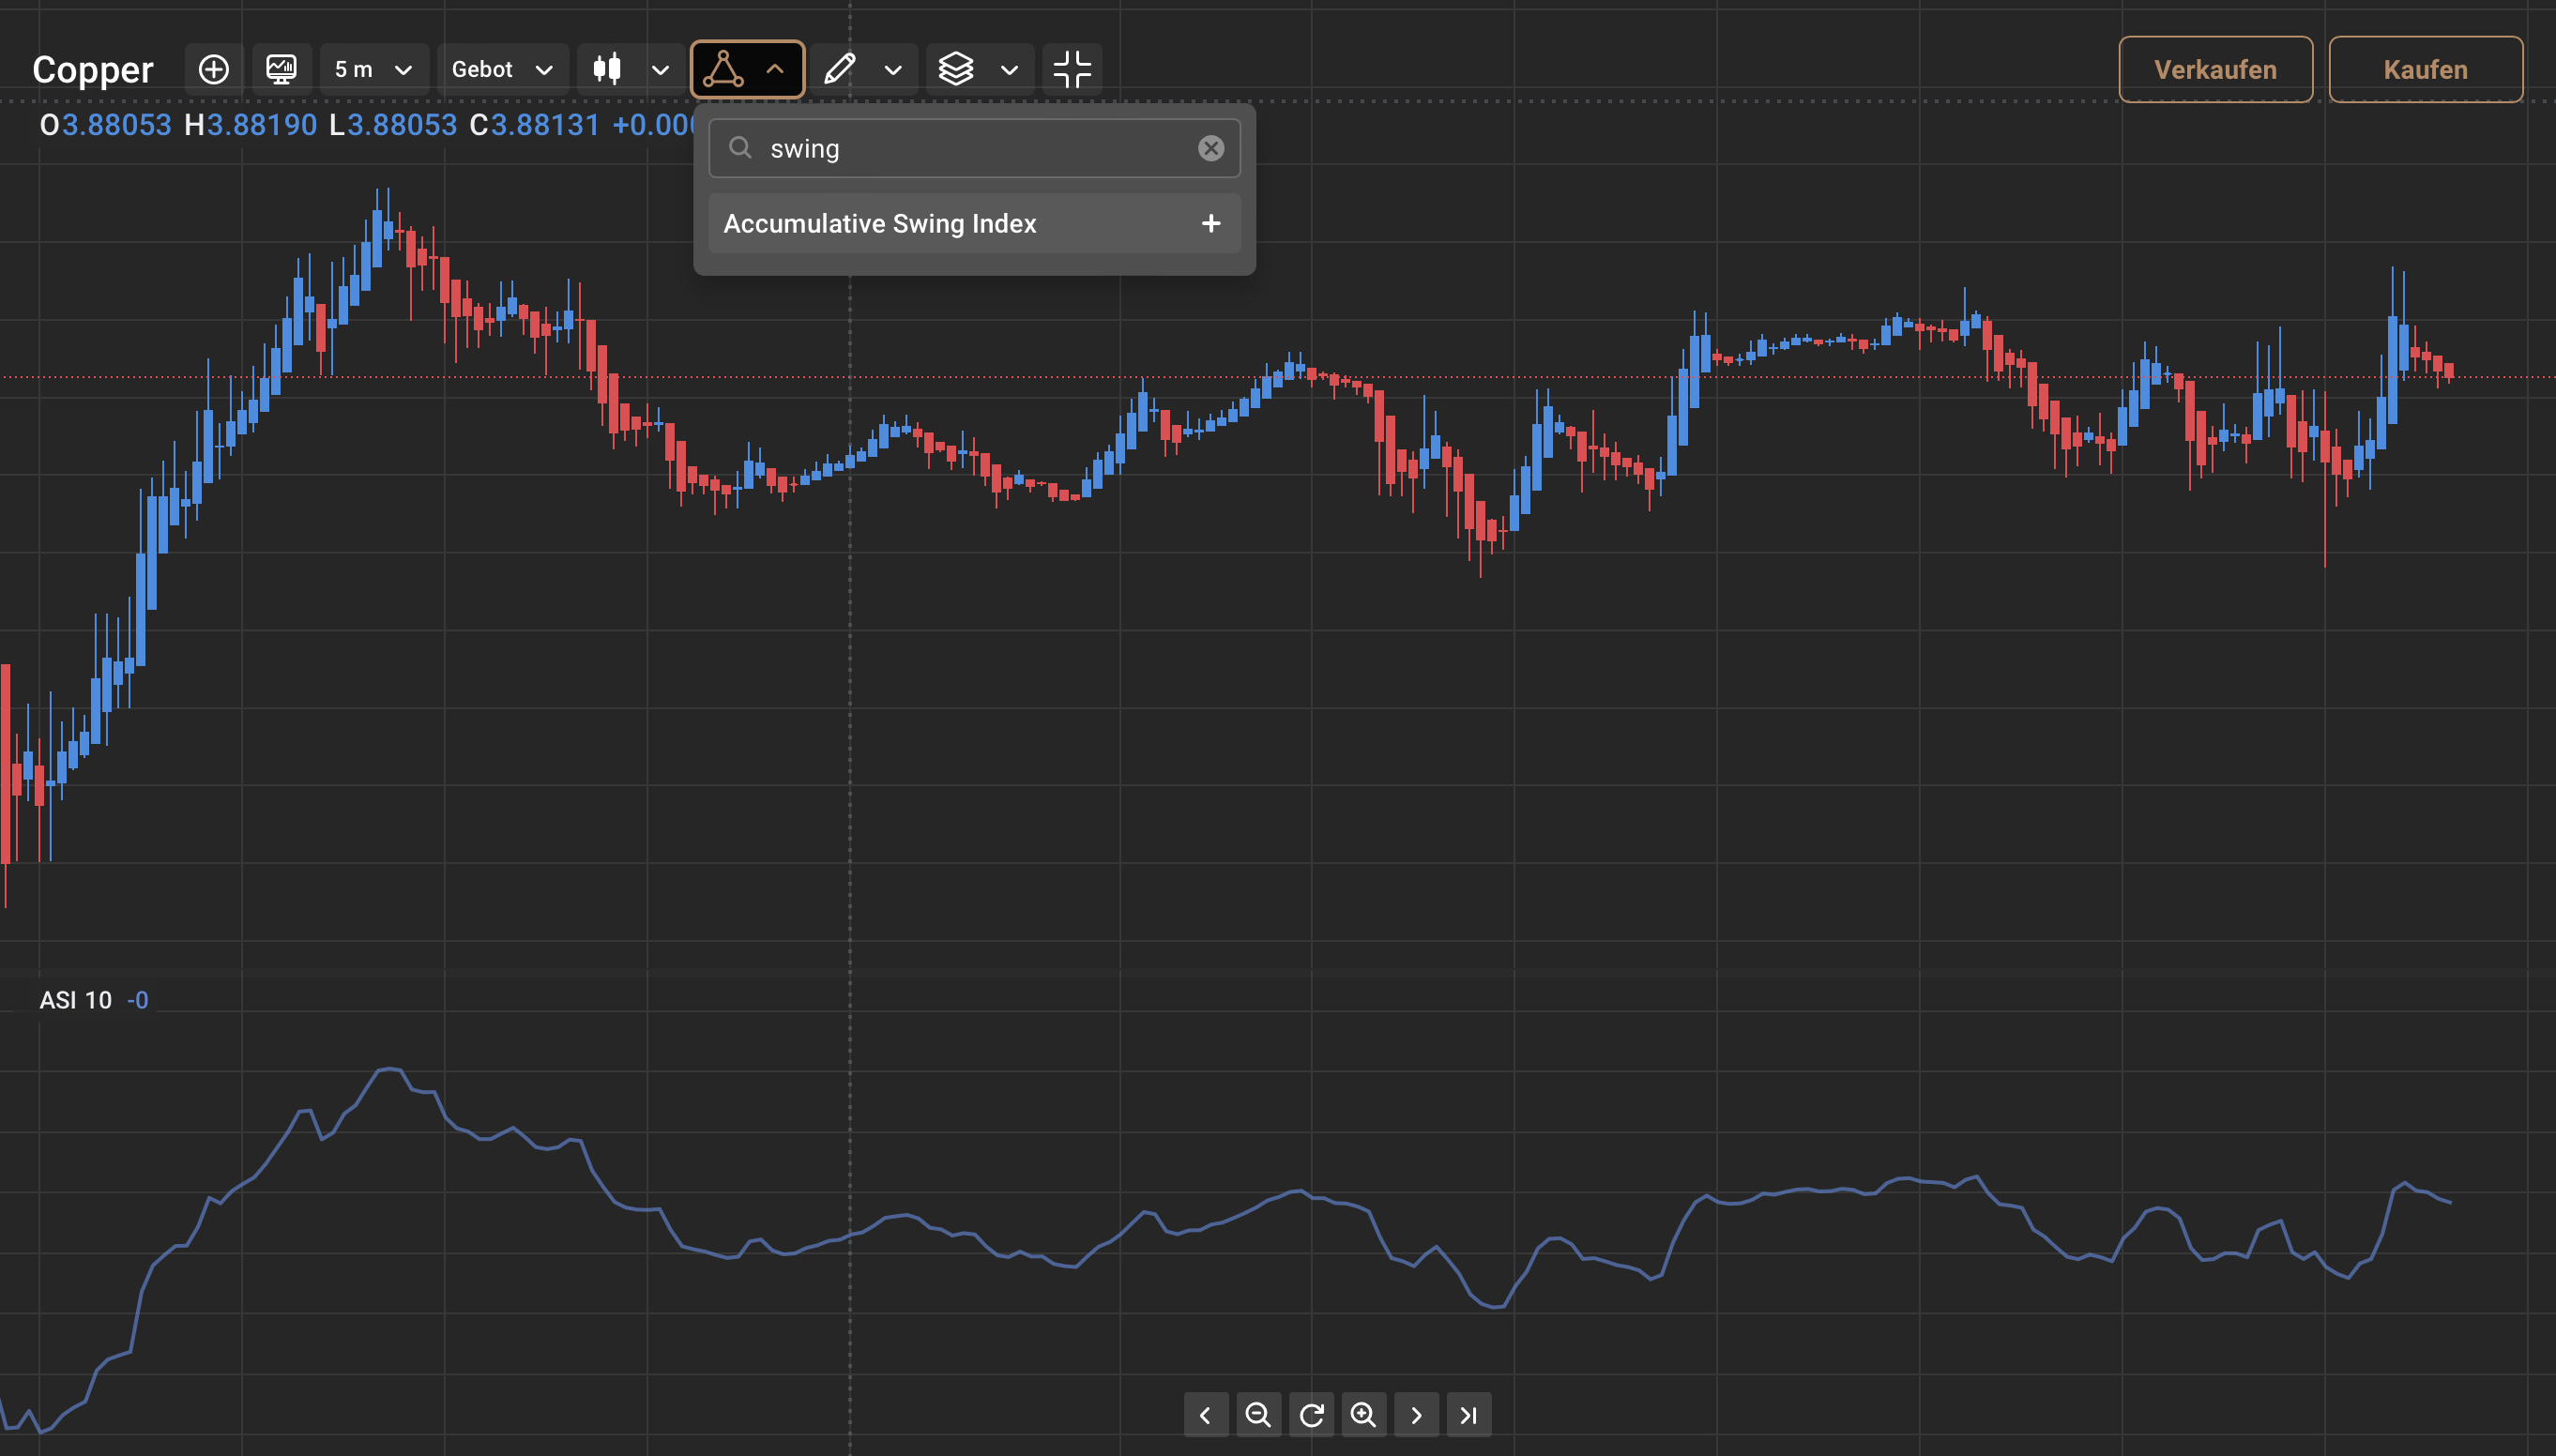This screenshot has width=2556, height=1456.
Task: Reset the chart view
Action: click(1311, 1414)
